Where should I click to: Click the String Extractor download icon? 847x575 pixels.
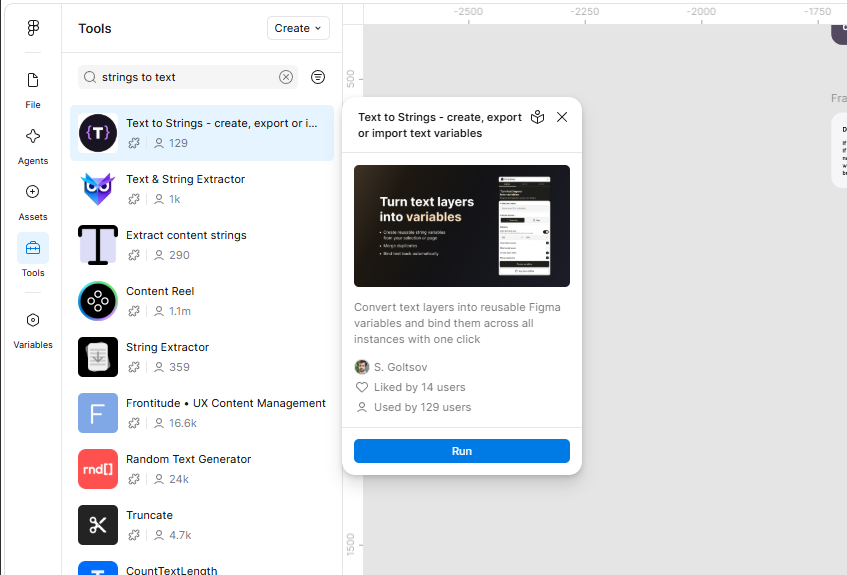(98, 357)
